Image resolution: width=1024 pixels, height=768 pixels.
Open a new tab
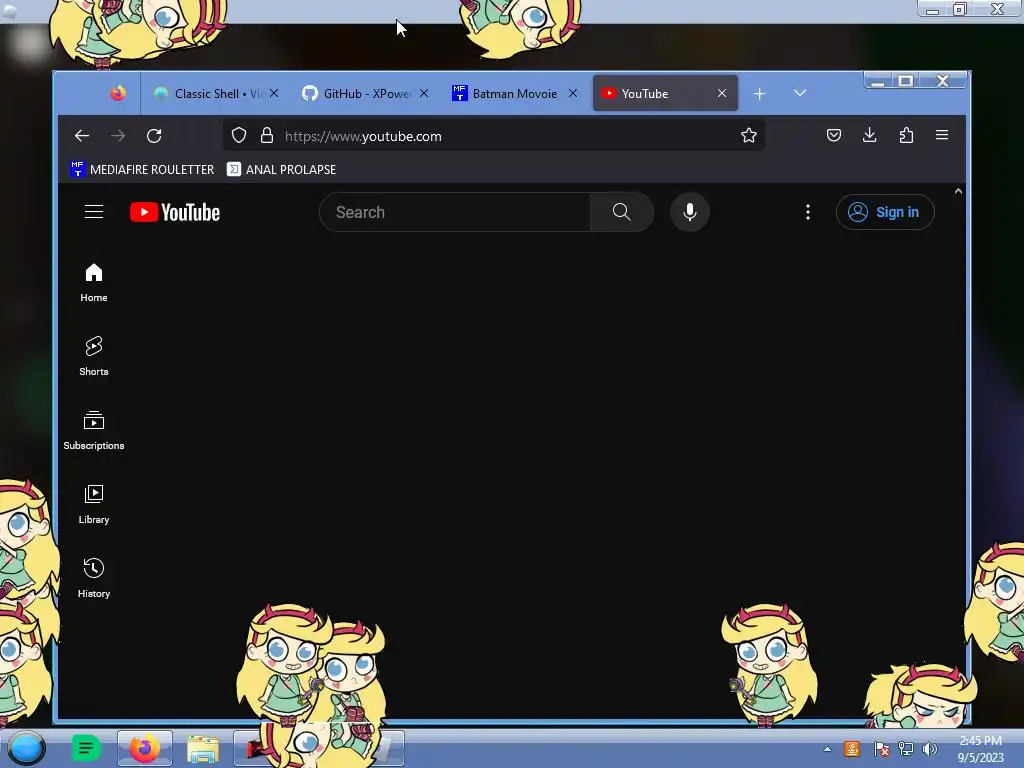(x=760, y=94)
